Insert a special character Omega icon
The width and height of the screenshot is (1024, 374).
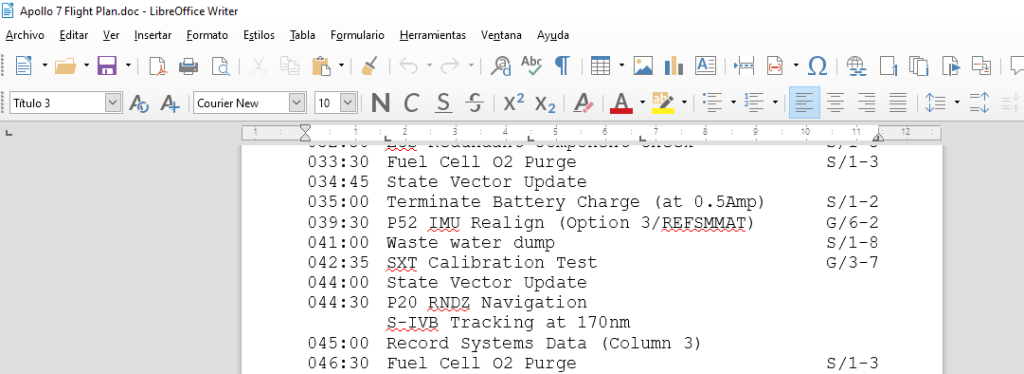tap(817, 65)
